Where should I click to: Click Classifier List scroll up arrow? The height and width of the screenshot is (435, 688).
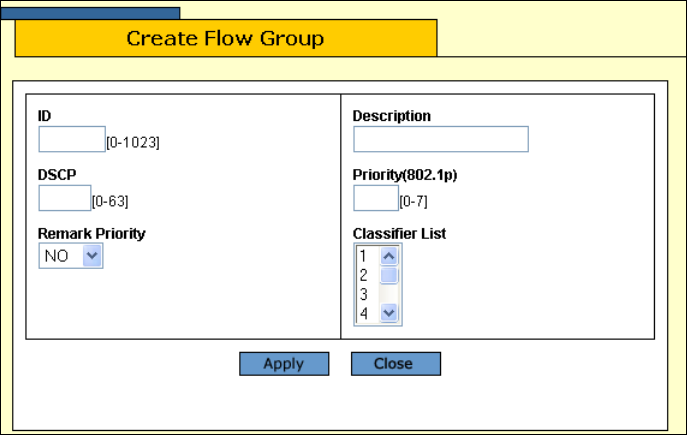pos(390,256)
